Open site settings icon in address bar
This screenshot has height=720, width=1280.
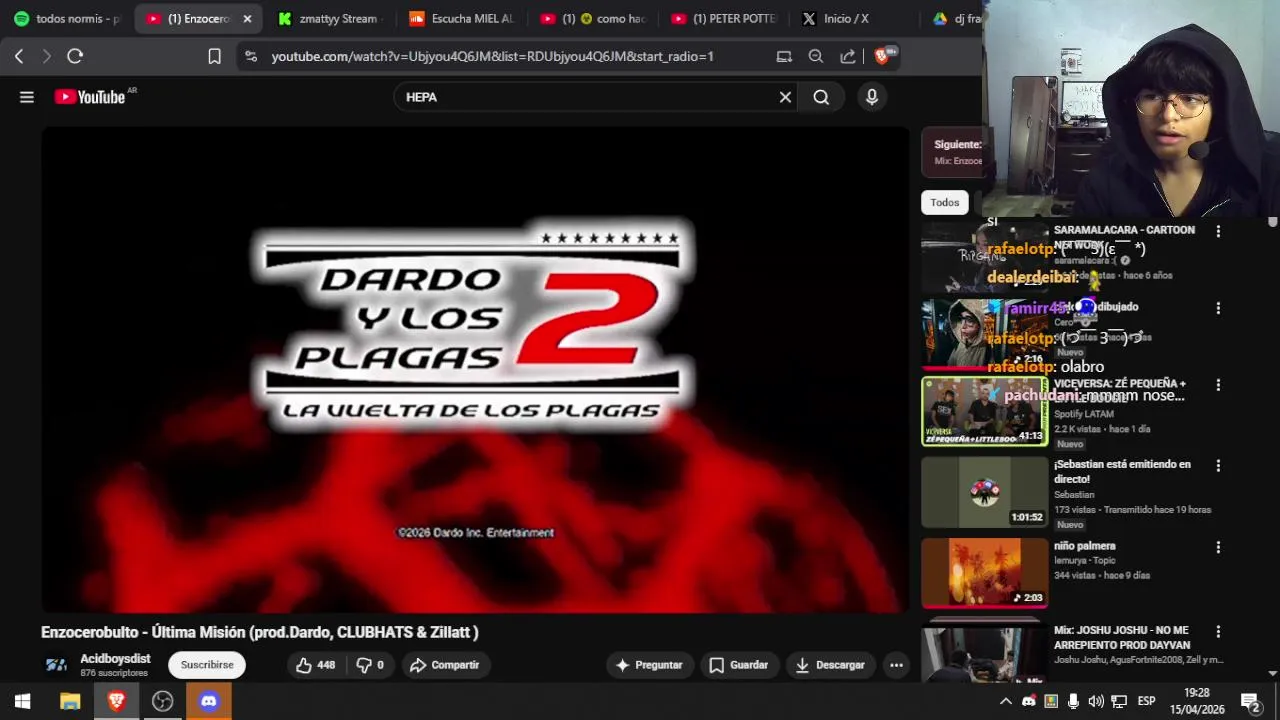(x=250, y=56)
